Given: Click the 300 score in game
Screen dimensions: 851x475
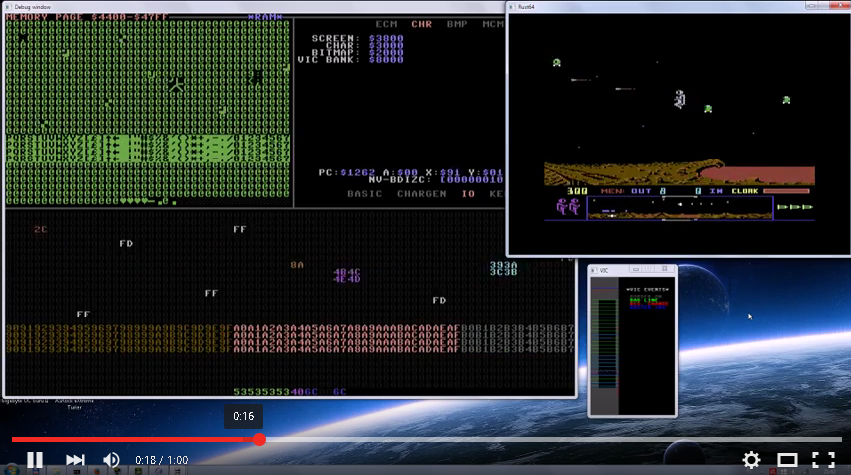Looking at the screenshot, I should 577,191.
